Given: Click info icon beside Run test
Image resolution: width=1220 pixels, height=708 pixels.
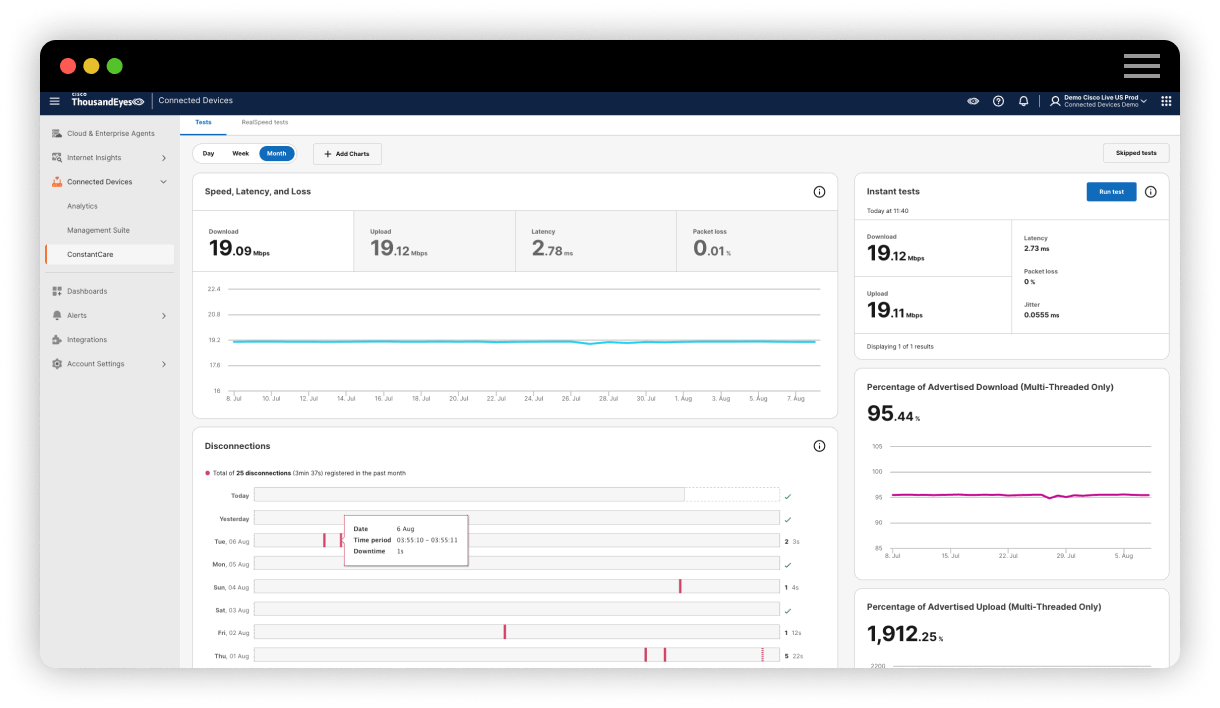Looking at the screenshot, I should 1150,192.
